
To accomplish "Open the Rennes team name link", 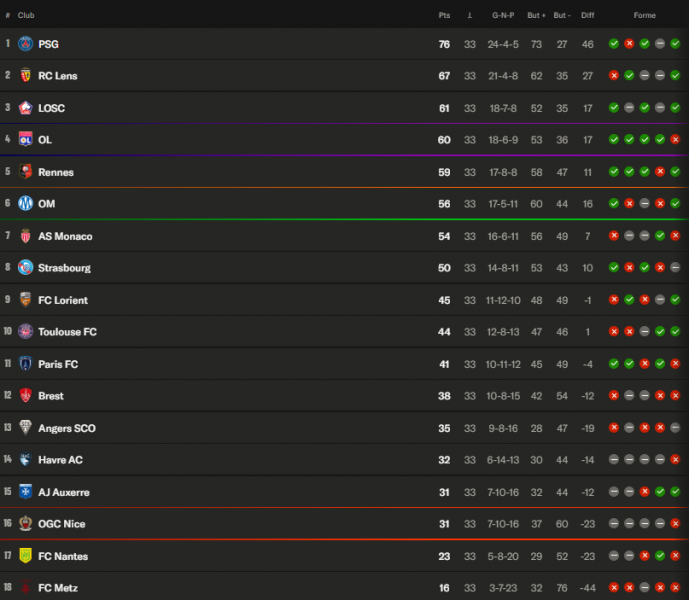I will tap(56, 172).
